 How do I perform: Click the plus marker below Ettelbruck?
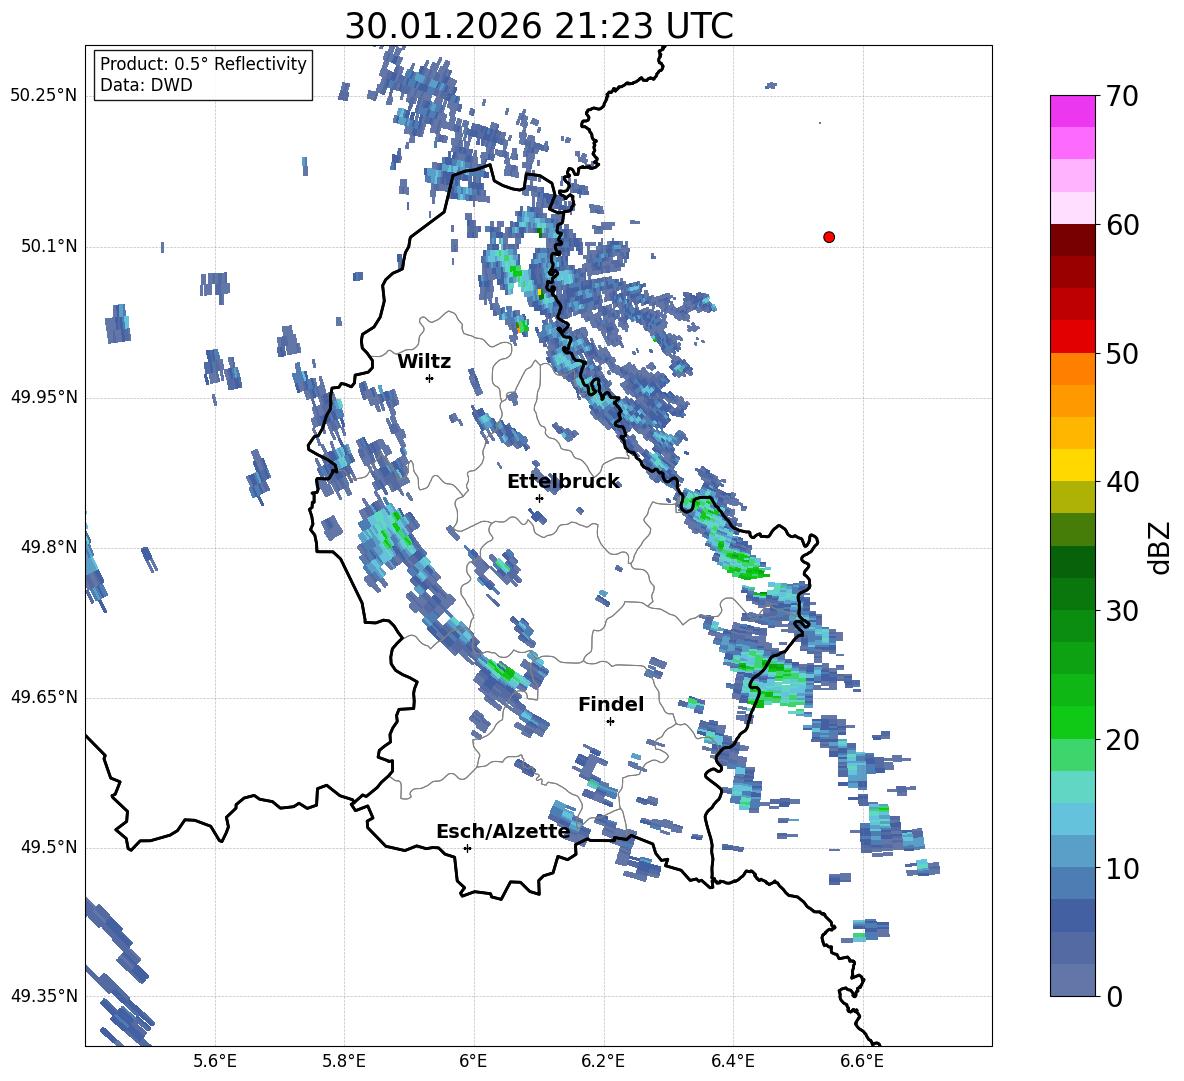(539, 498)
